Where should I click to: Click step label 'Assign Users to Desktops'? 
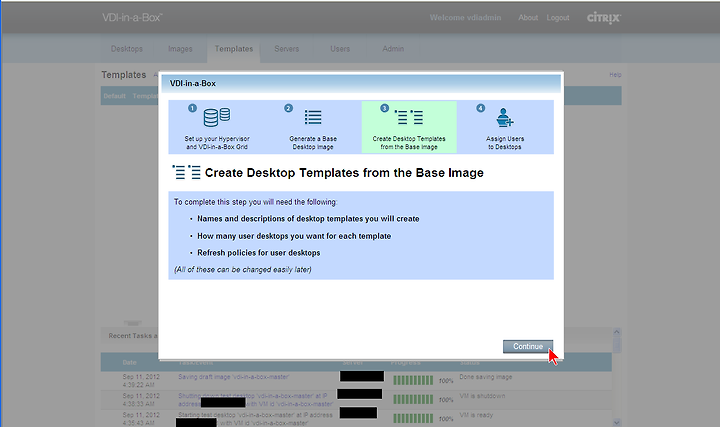(505, 143)
